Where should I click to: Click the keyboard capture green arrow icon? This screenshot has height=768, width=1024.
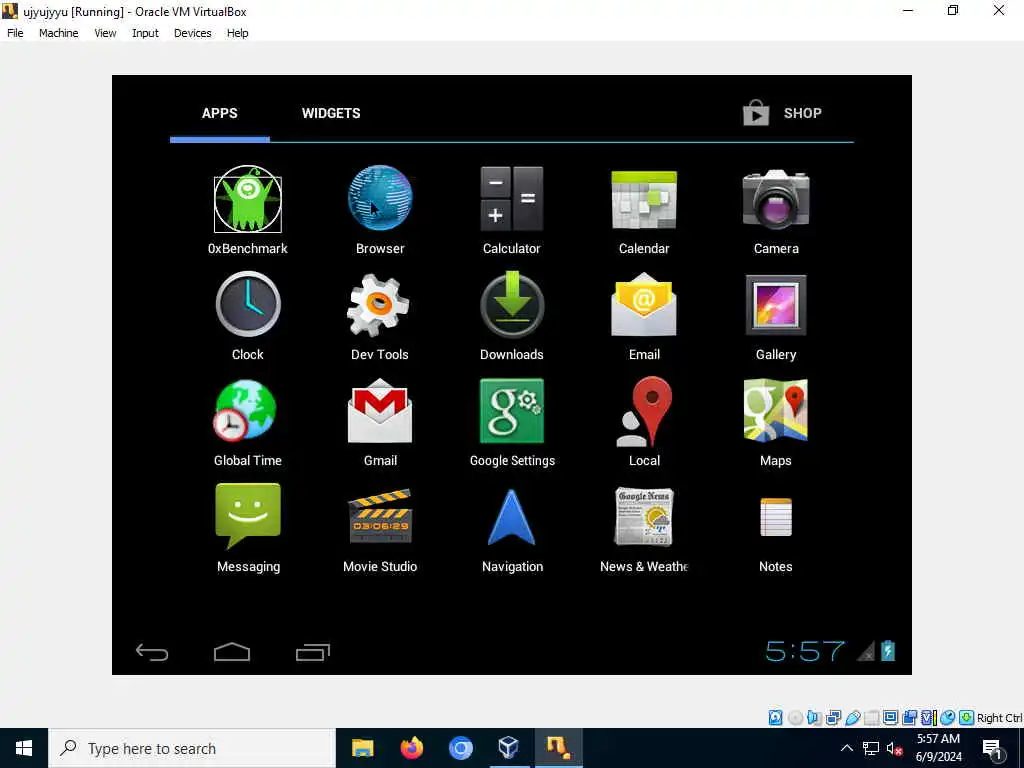click(967, 718)
